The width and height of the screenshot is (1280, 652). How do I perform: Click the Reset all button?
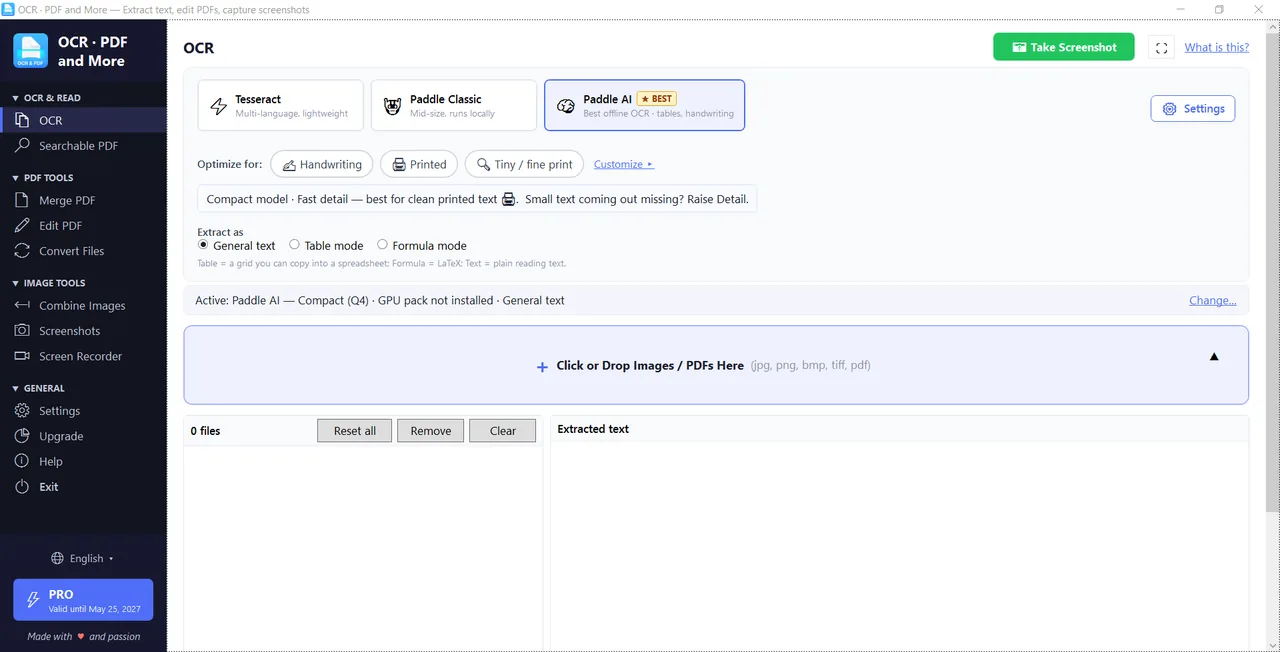pos(355,431)
